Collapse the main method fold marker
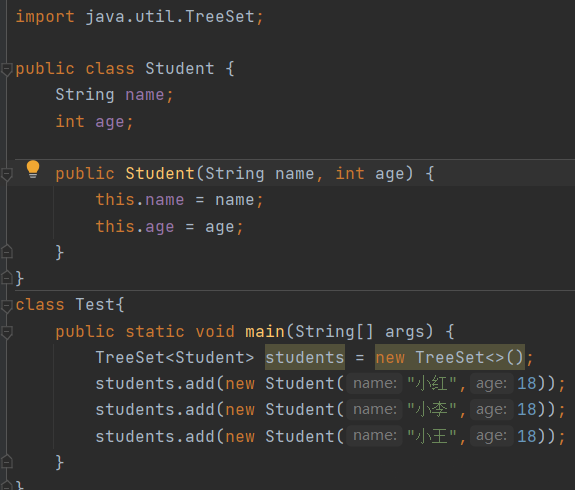Image resolution: width=575 pixels, height=490 pixels. click(x=7, y=332)
